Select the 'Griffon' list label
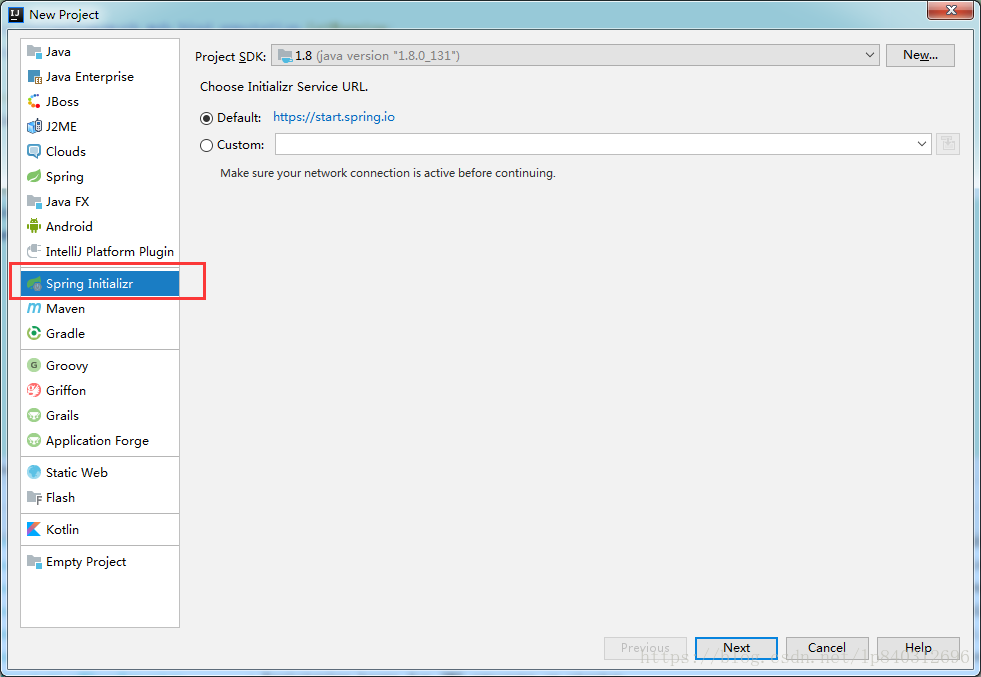Image resolution: width=981 pixels, height=677 pixels. [x=66, y=390]
